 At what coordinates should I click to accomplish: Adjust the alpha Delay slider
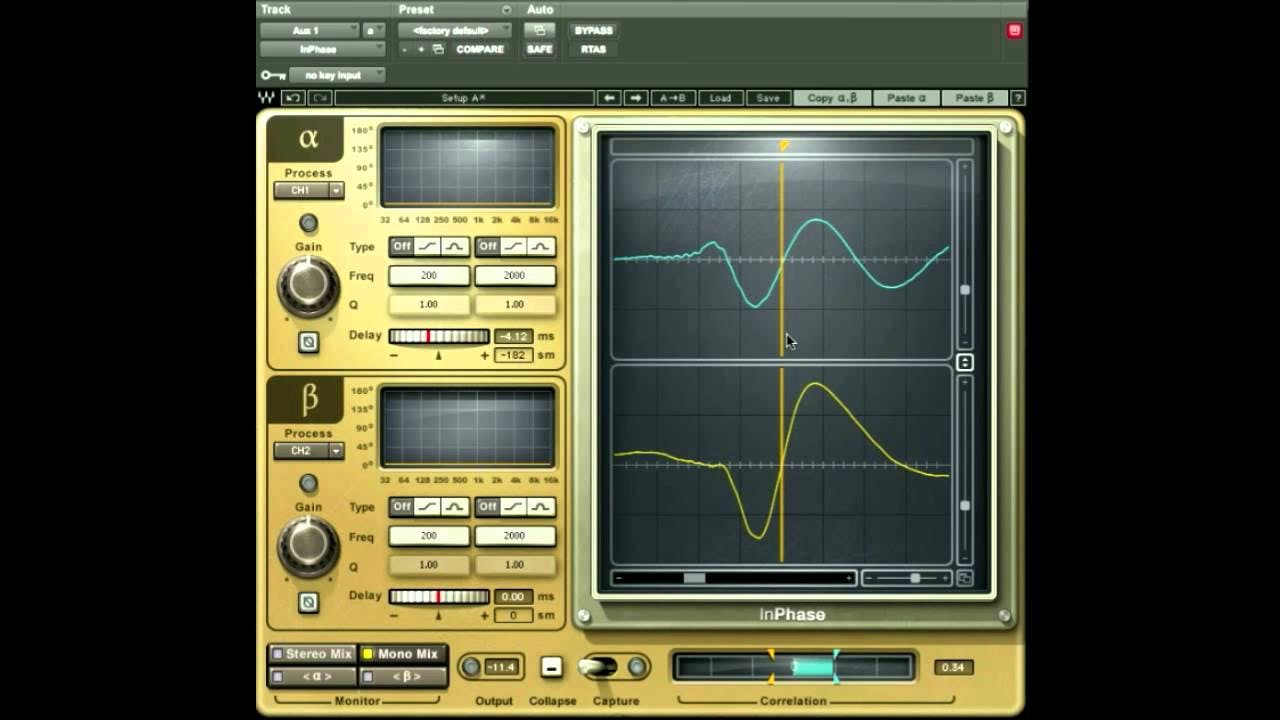pos(437,336)
